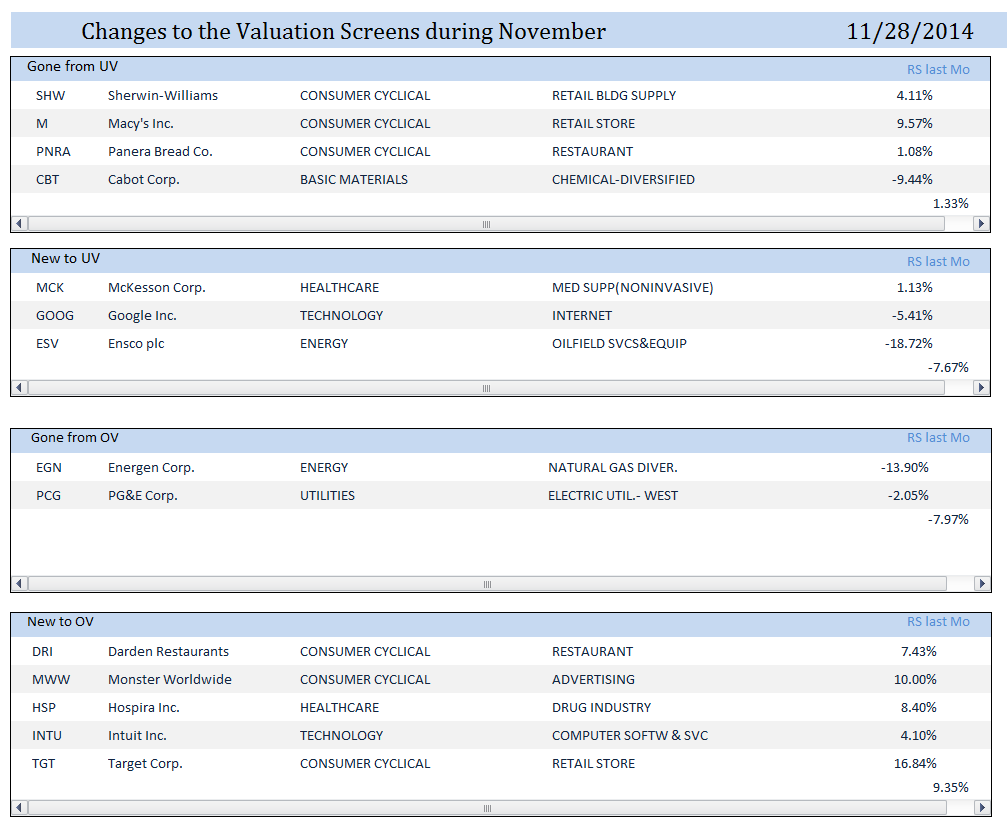Click horizontal scrollbar thumb in Gone from OV panel
Screen dimensions: 1007x831
pos(487,583)
